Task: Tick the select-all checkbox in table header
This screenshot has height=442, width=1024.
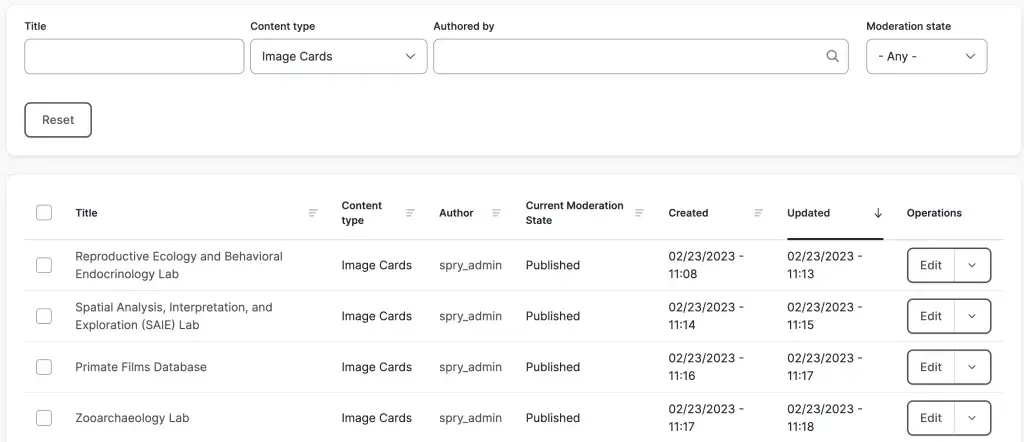Action: 44,213
